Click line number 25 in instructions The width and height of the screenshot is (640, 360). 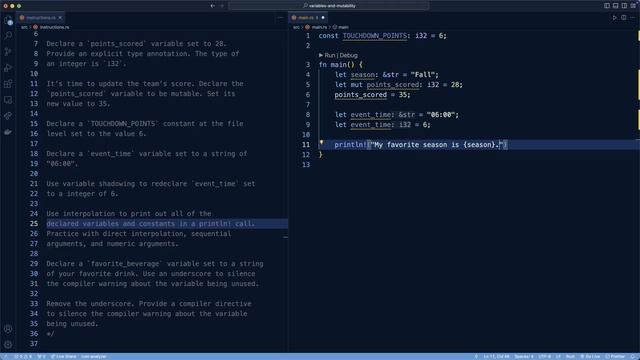click(x=33, y=224)
